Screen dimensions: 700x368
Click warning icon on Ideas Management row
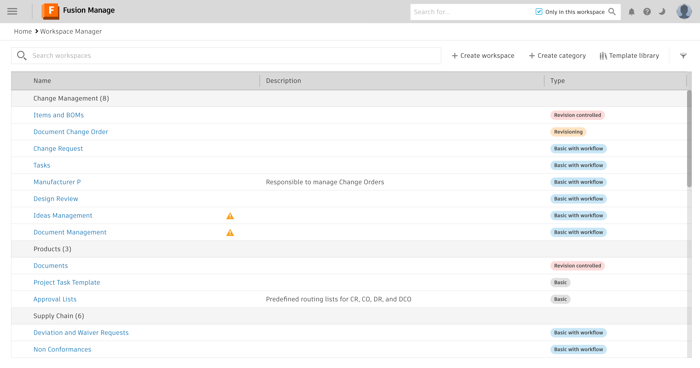230,216
